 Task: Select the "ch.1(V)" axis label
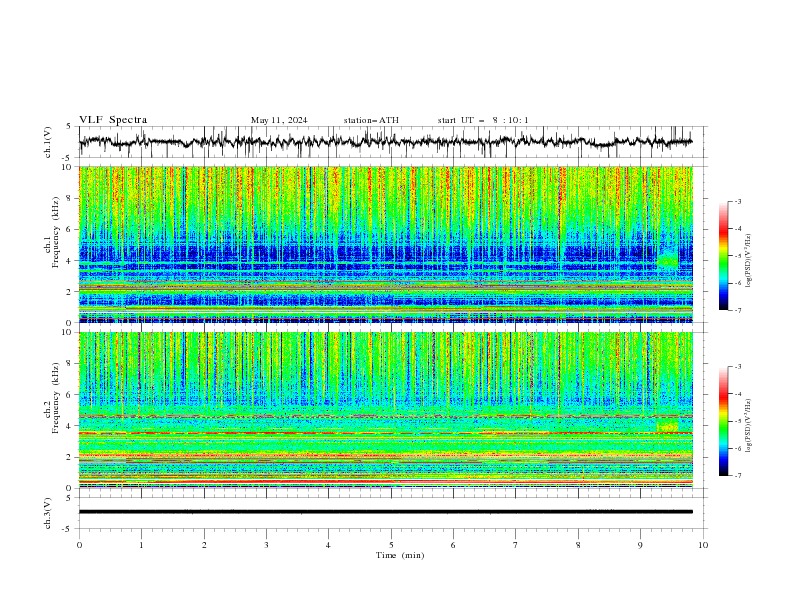[48, 142]
